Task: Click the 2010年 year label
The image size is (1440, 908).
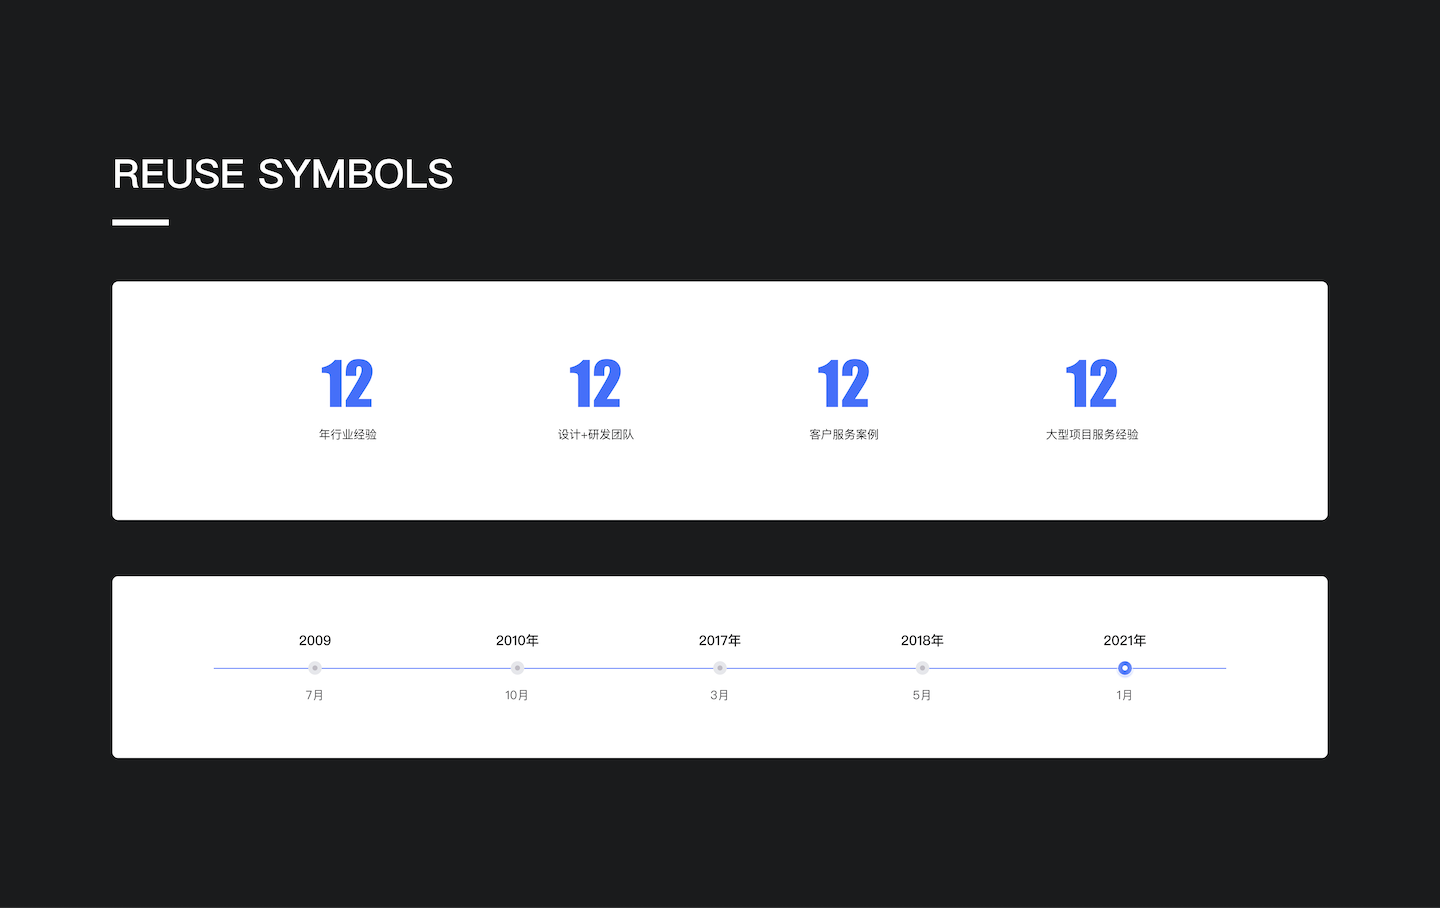Action: (517, 640)
